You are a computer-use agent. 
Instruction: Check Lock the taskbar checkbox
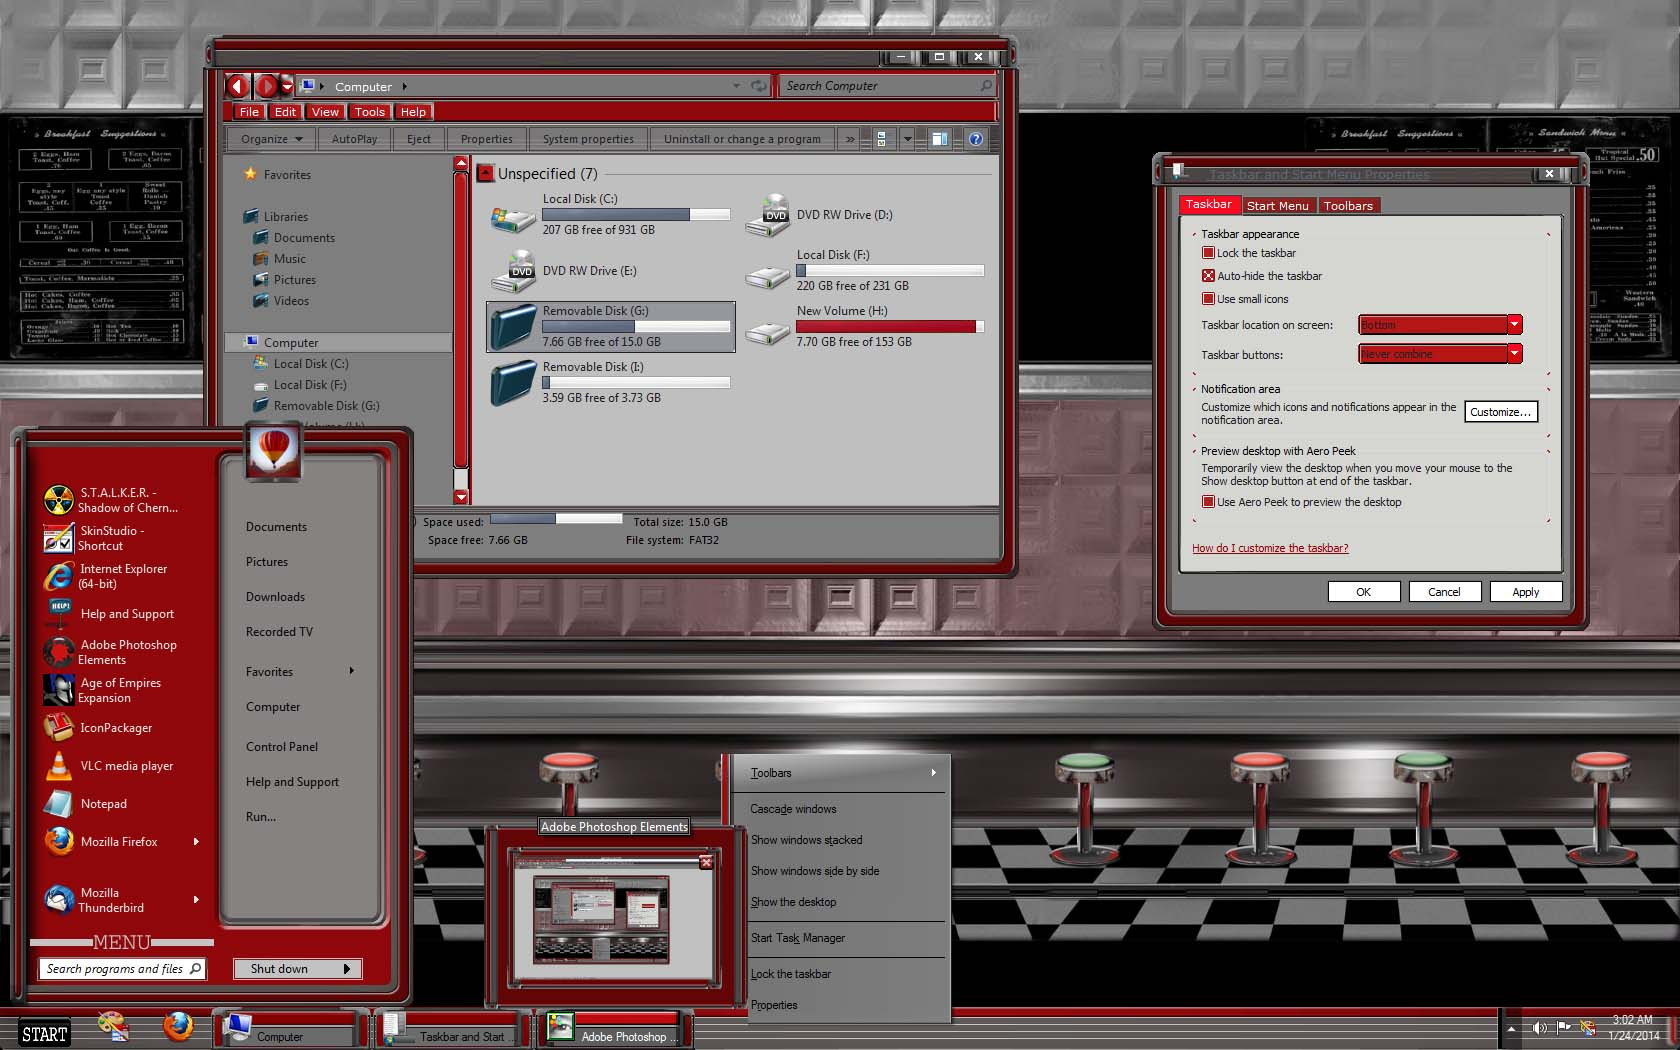click(x=1208, y=253)
